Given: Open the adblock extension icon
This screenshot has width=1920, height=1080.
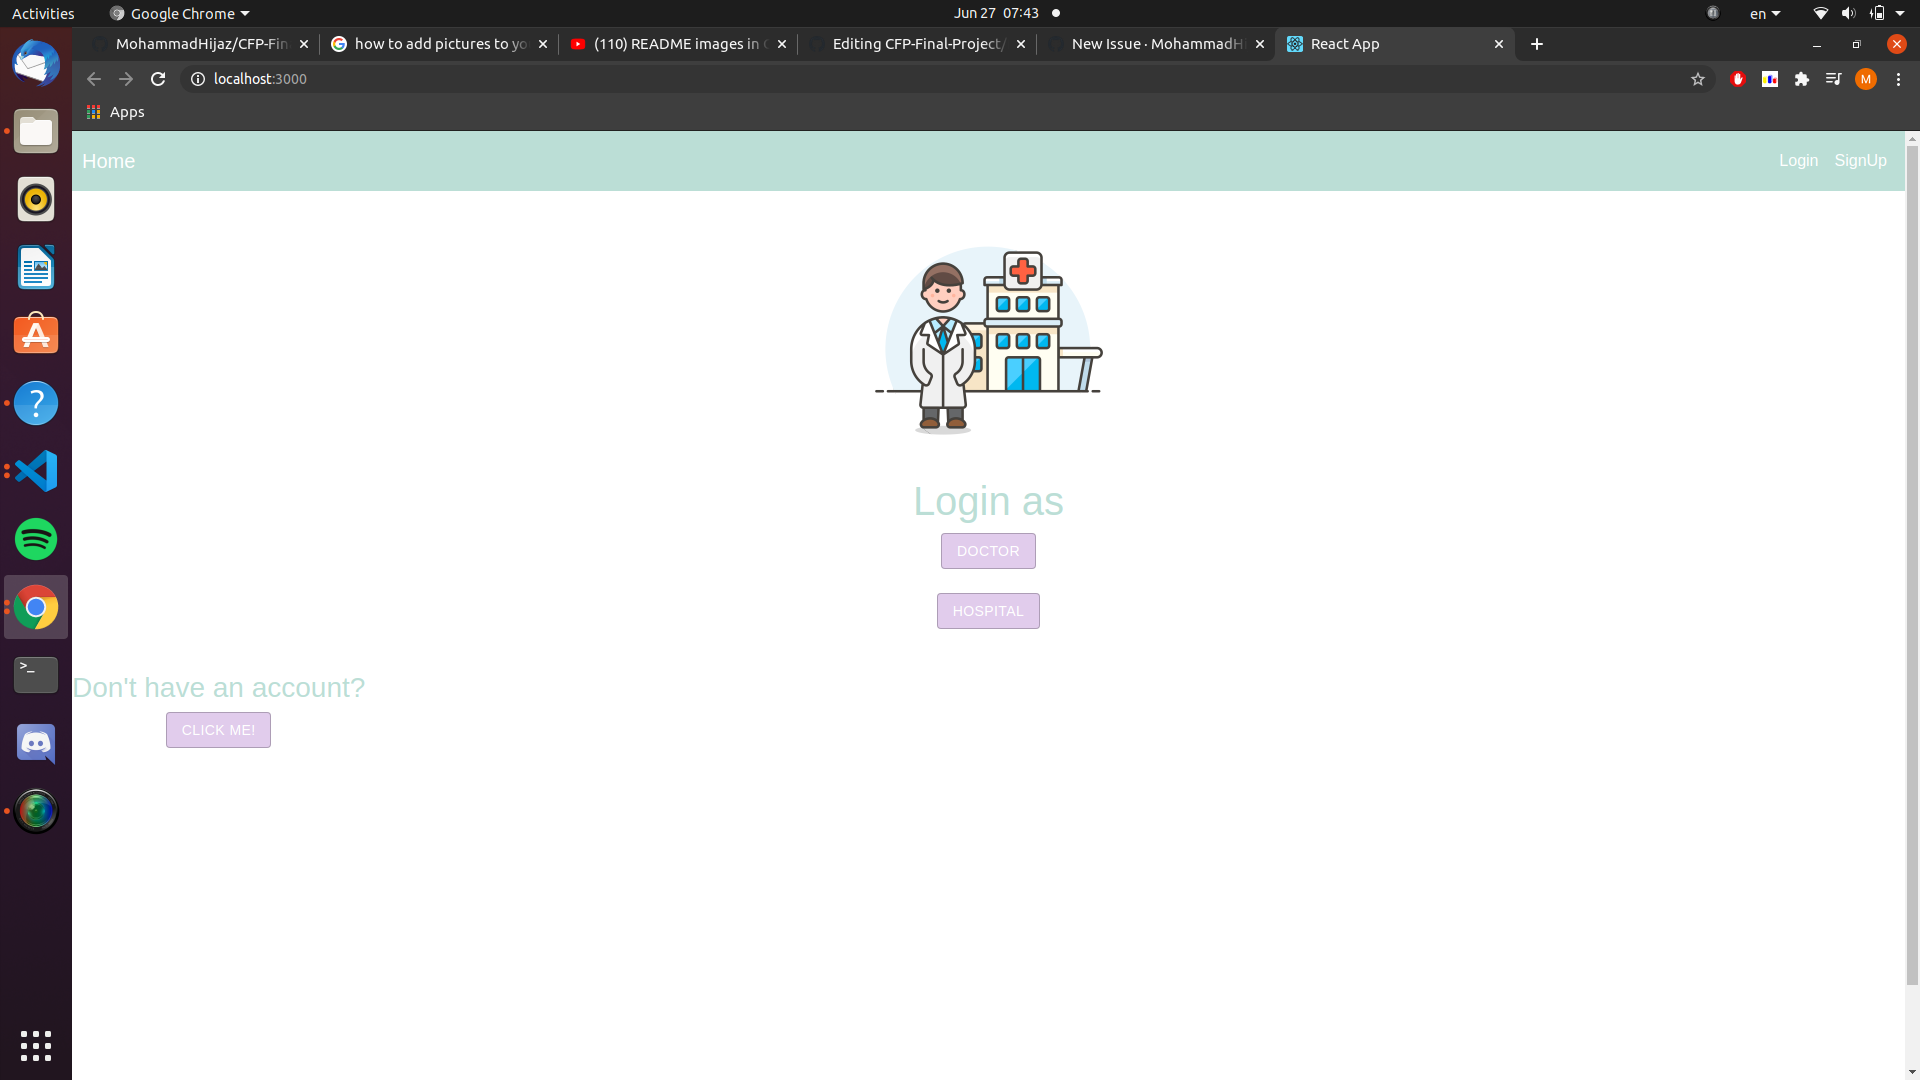Looking at the screenshot, I should 1738,79.
